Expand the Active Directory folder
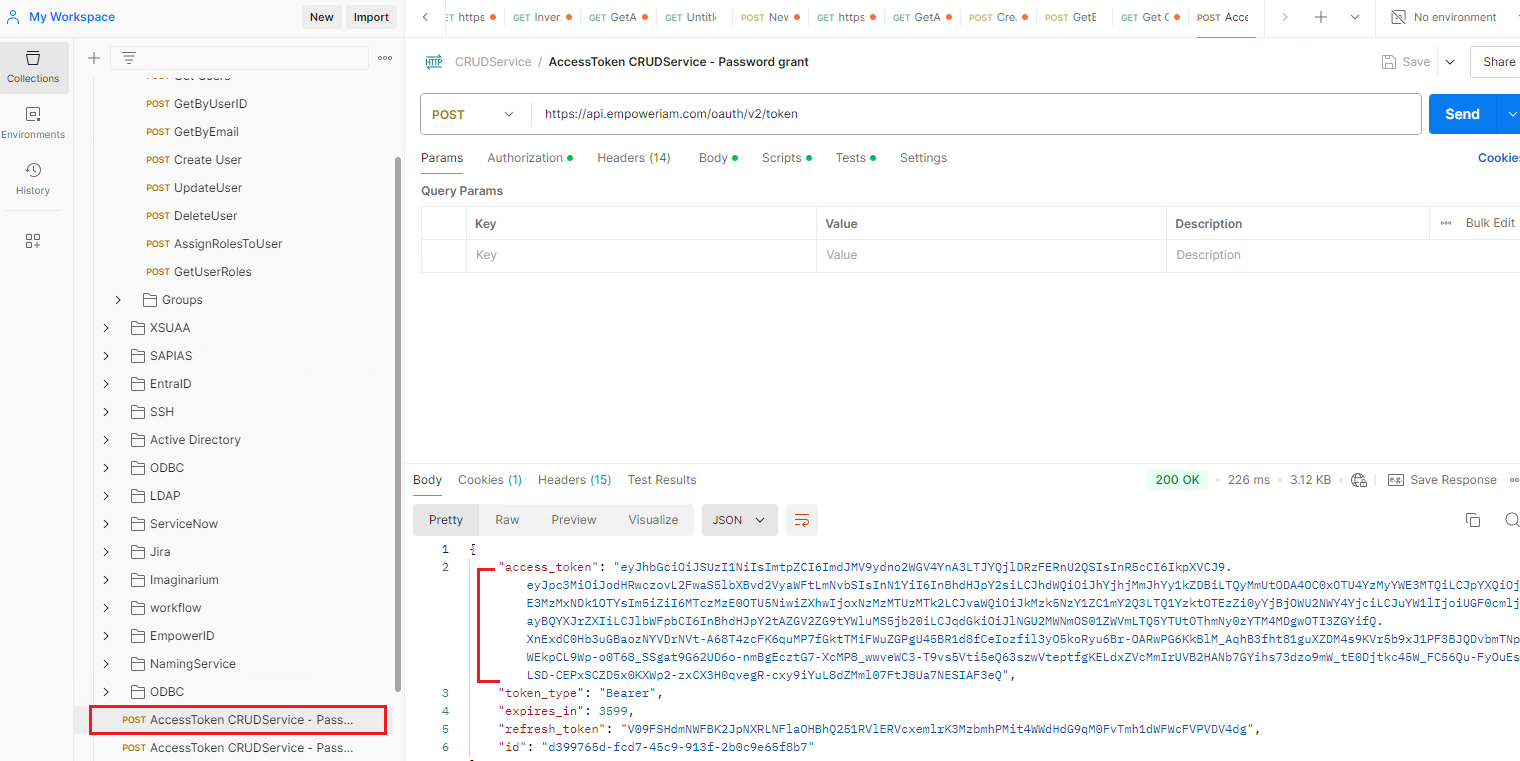 coord(107,440)
